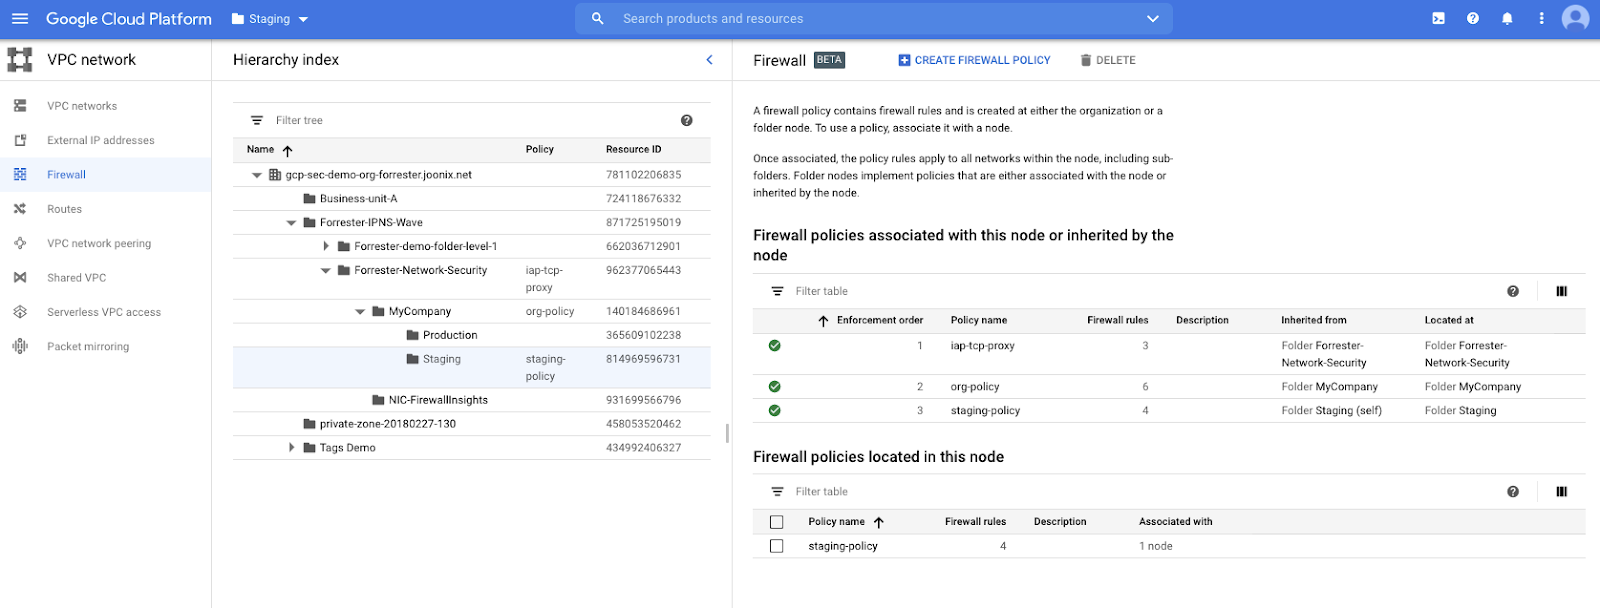Go to External IP addresses page
This screenshot has height=608, width=1600.
click(x=101, y=140)
